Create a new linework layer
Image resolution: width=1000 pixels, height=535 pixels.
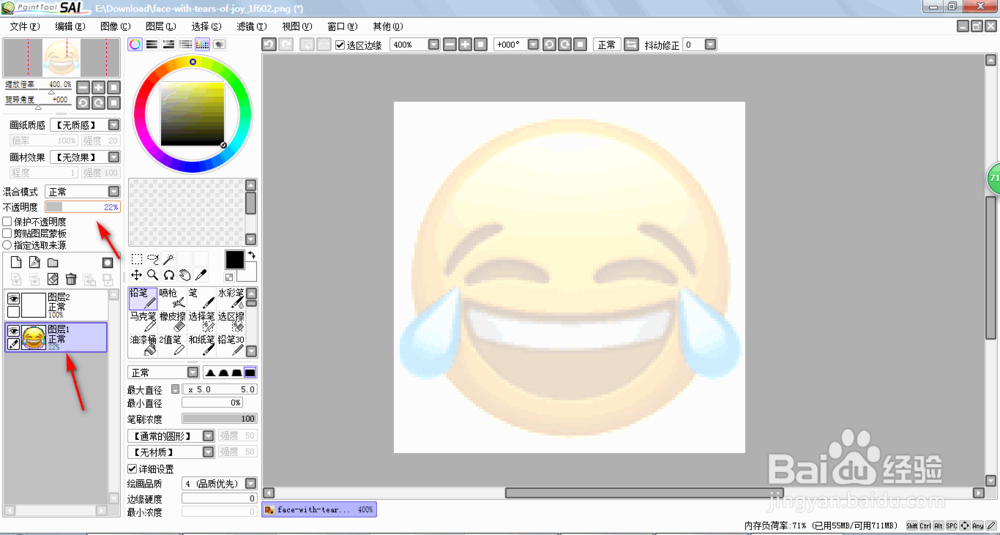[34, 262]
